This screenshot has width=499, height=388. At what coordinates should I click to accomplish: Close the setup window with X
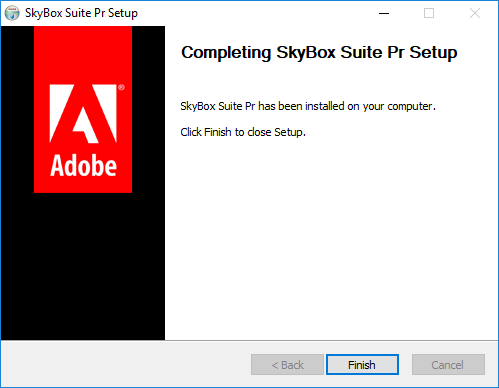475,13
